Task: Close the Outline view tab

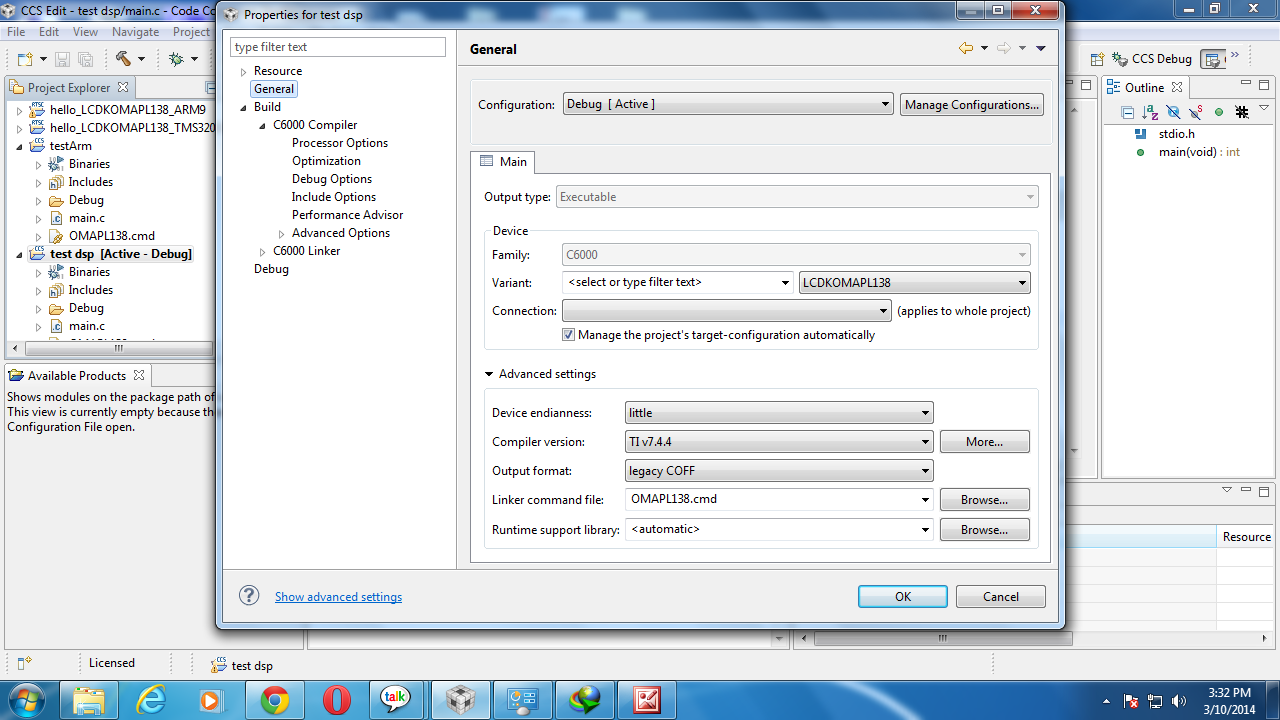Action: 1177,87
